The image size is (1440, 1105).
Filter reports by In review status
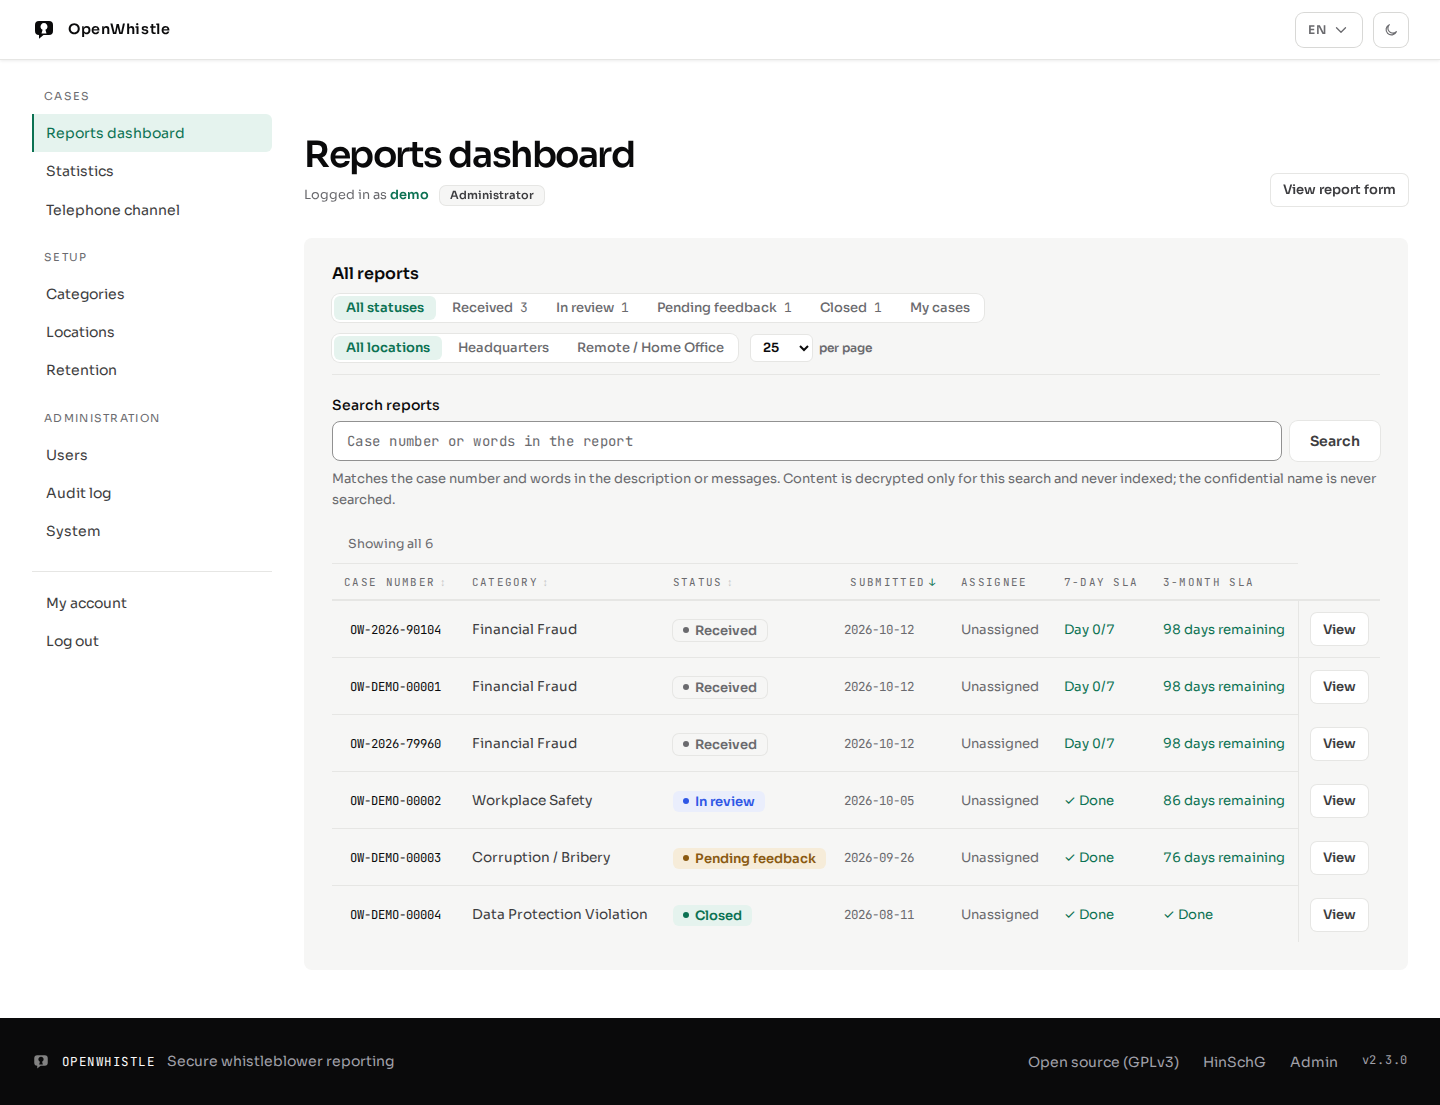[592, 307]
